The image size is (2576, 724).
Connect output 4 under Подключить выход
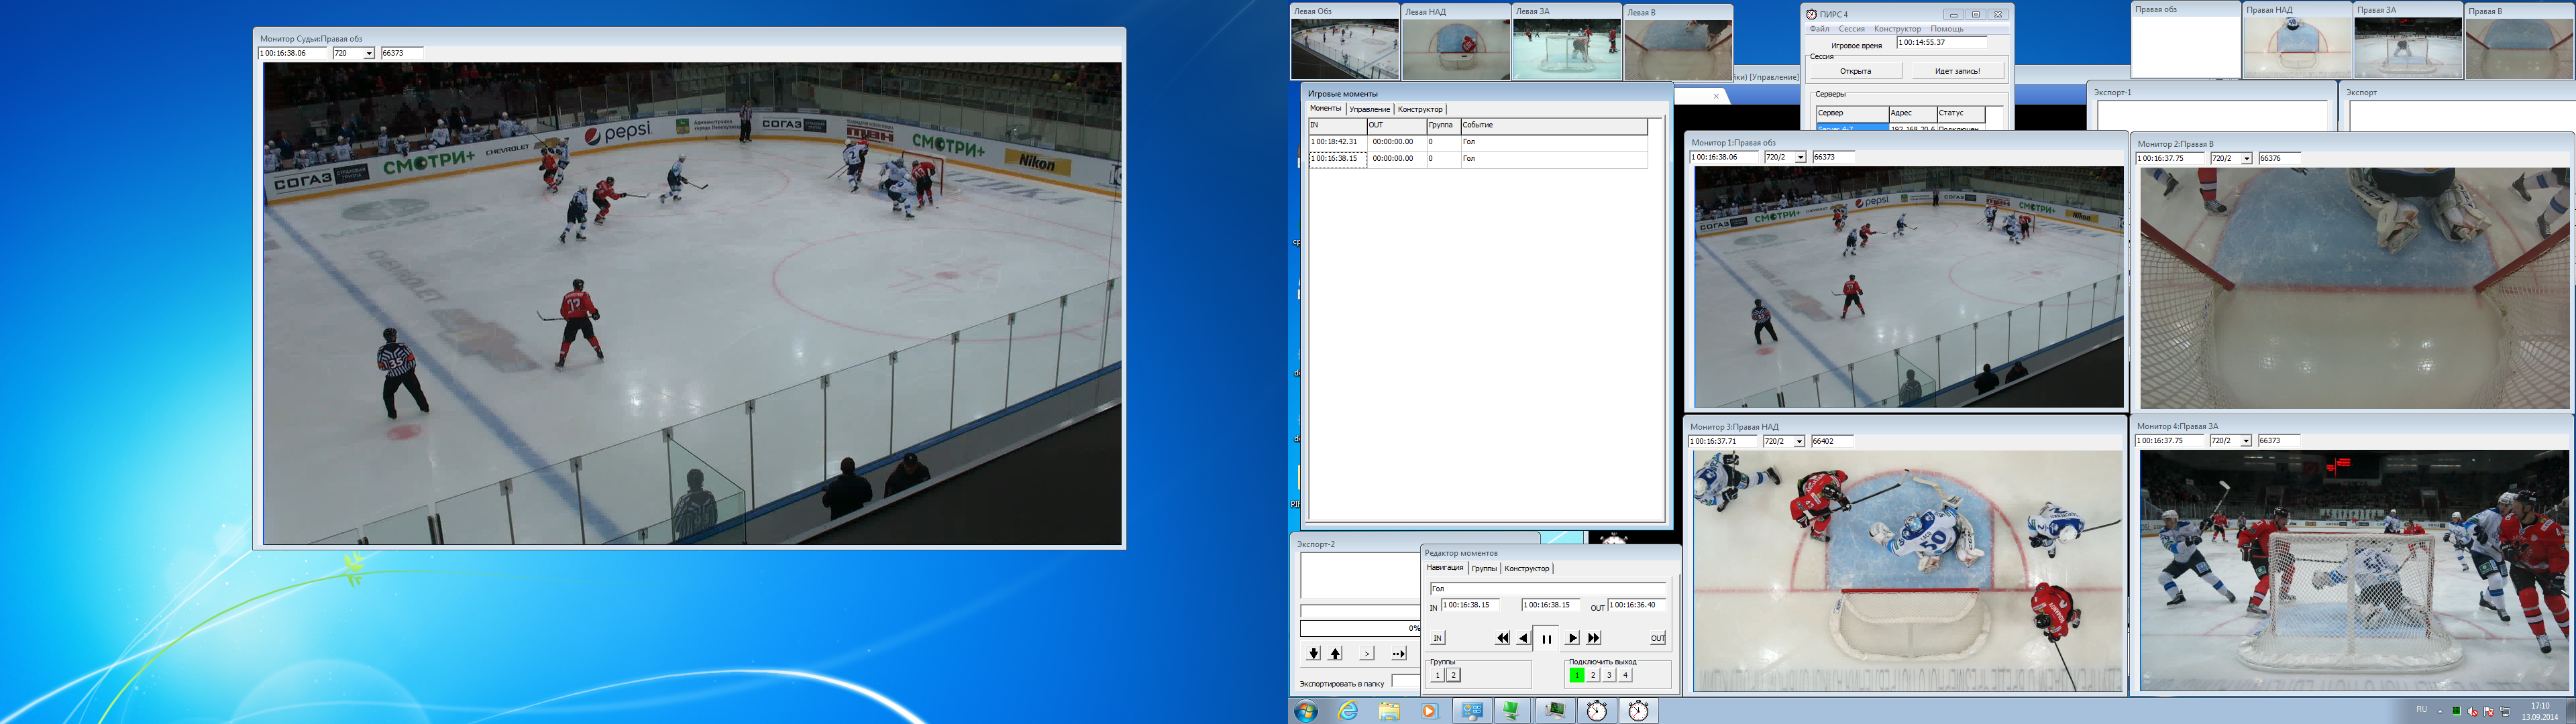click(1625, 675)
